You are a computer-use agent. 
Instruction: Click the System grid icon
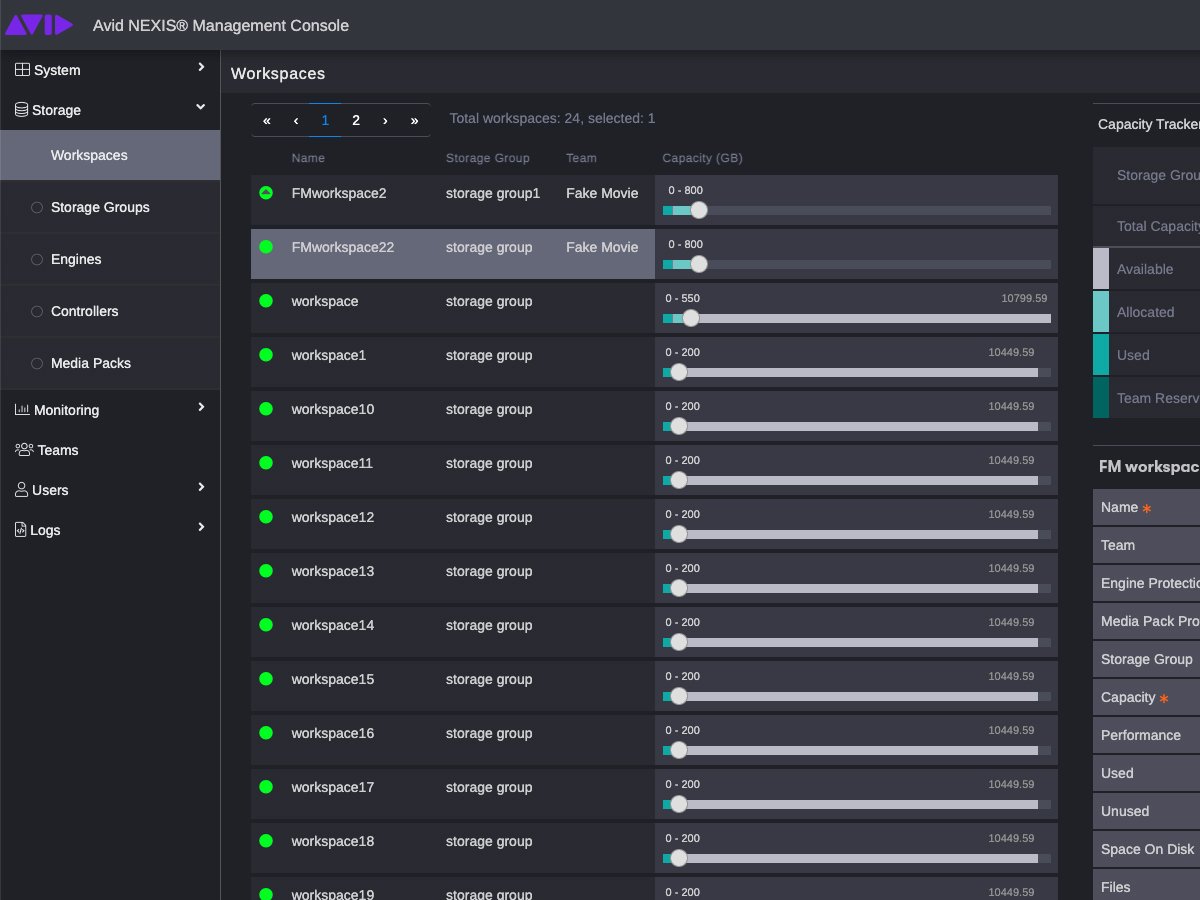[22, 70]
